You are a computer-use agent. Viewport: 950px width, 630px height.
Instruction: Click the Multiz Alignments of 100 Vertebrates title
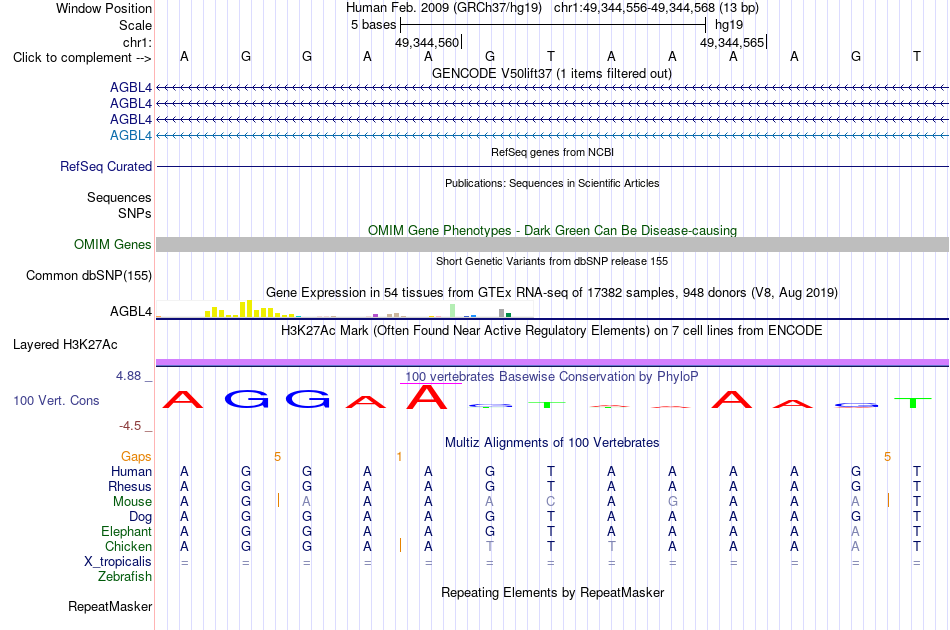click(x=552, y=443)
